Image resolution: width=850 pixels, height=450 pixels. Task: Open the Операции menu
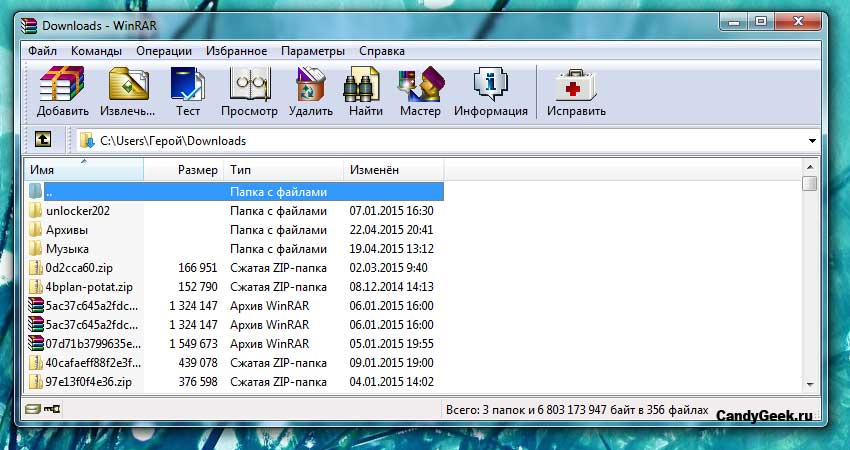(x=164, y=51)
